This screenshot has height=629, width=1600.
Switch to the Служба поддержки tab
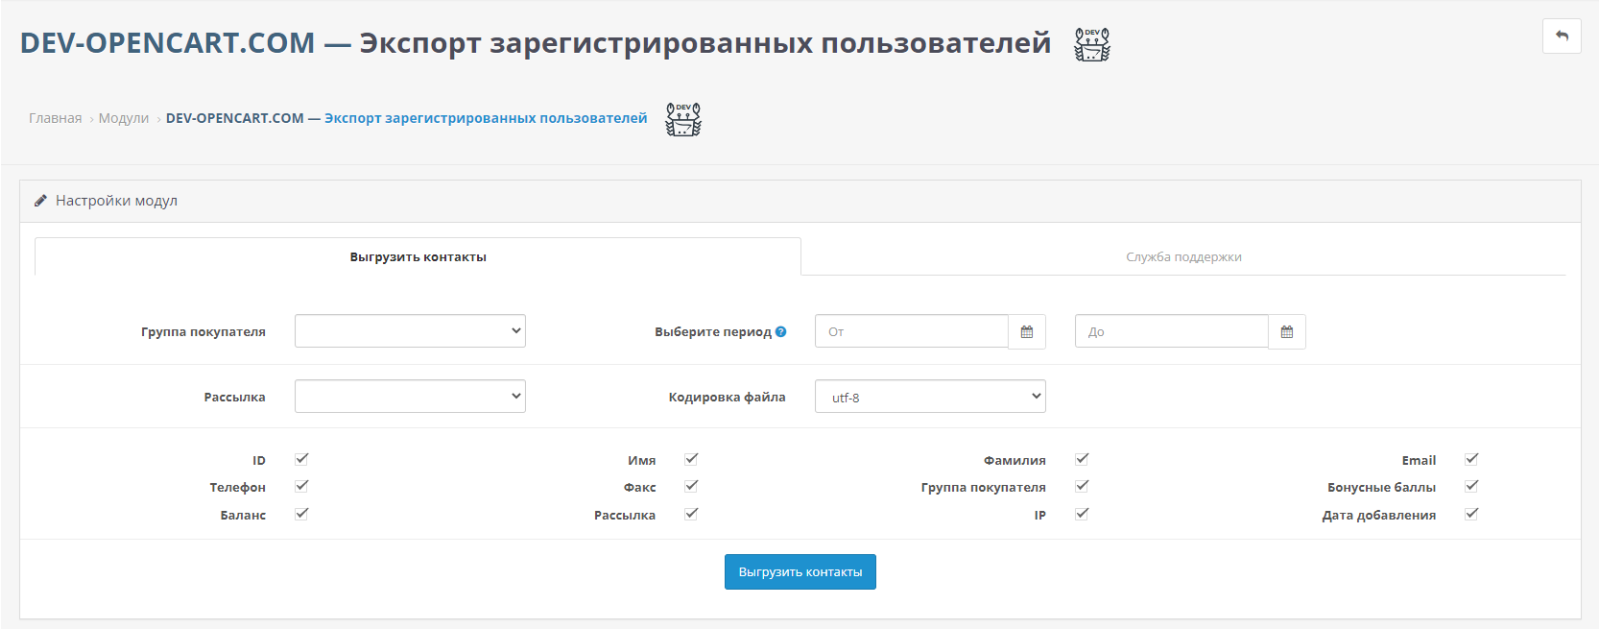click(x=1184, y=257)
